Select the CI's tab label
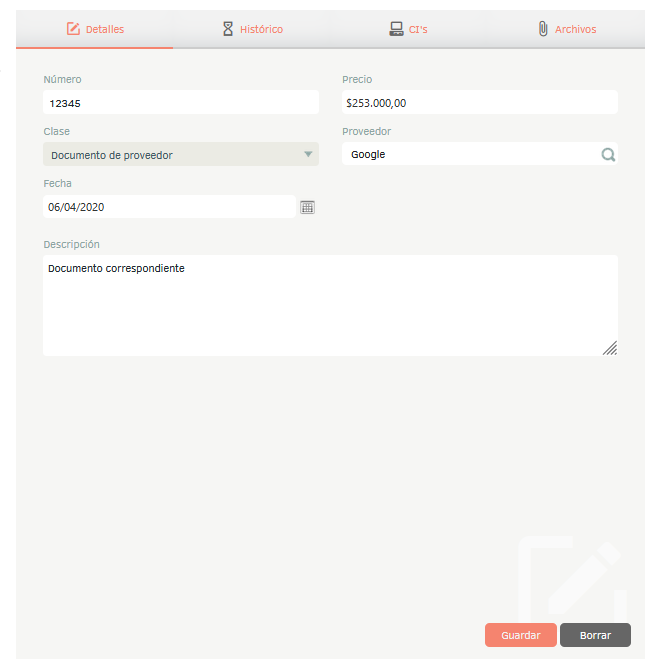653x659 pixels. 418,30
